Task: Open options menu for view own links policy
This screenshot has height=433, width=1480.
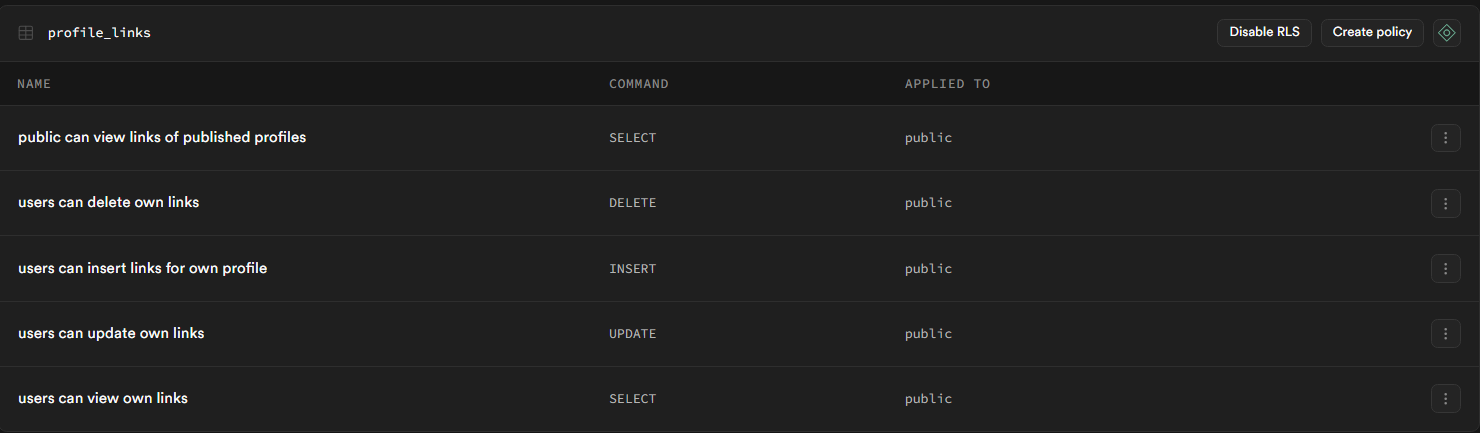Action: coord(1445,399)
